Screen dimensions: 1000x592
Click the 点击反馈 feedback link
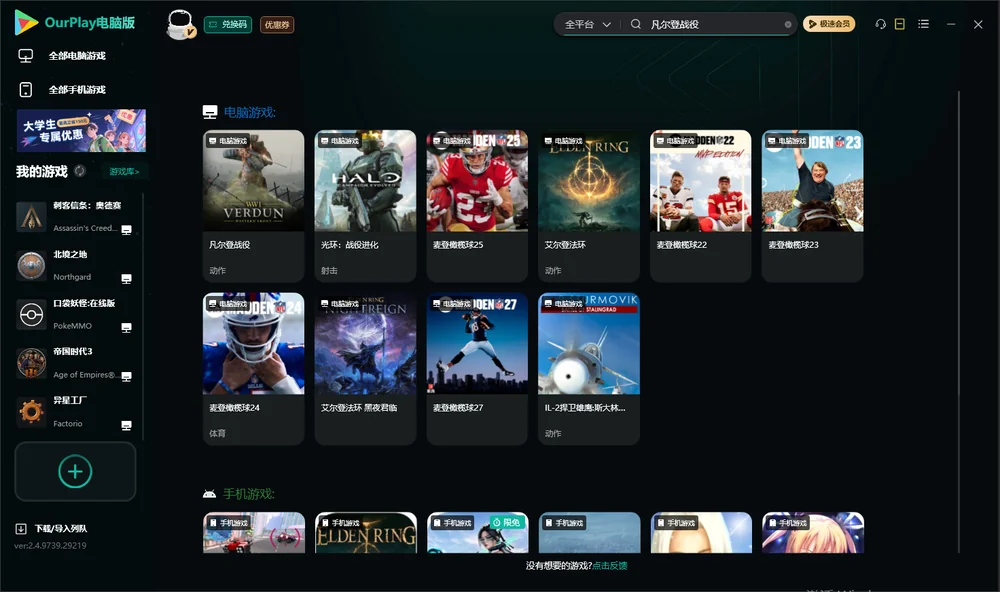click(x=610, y=565)
